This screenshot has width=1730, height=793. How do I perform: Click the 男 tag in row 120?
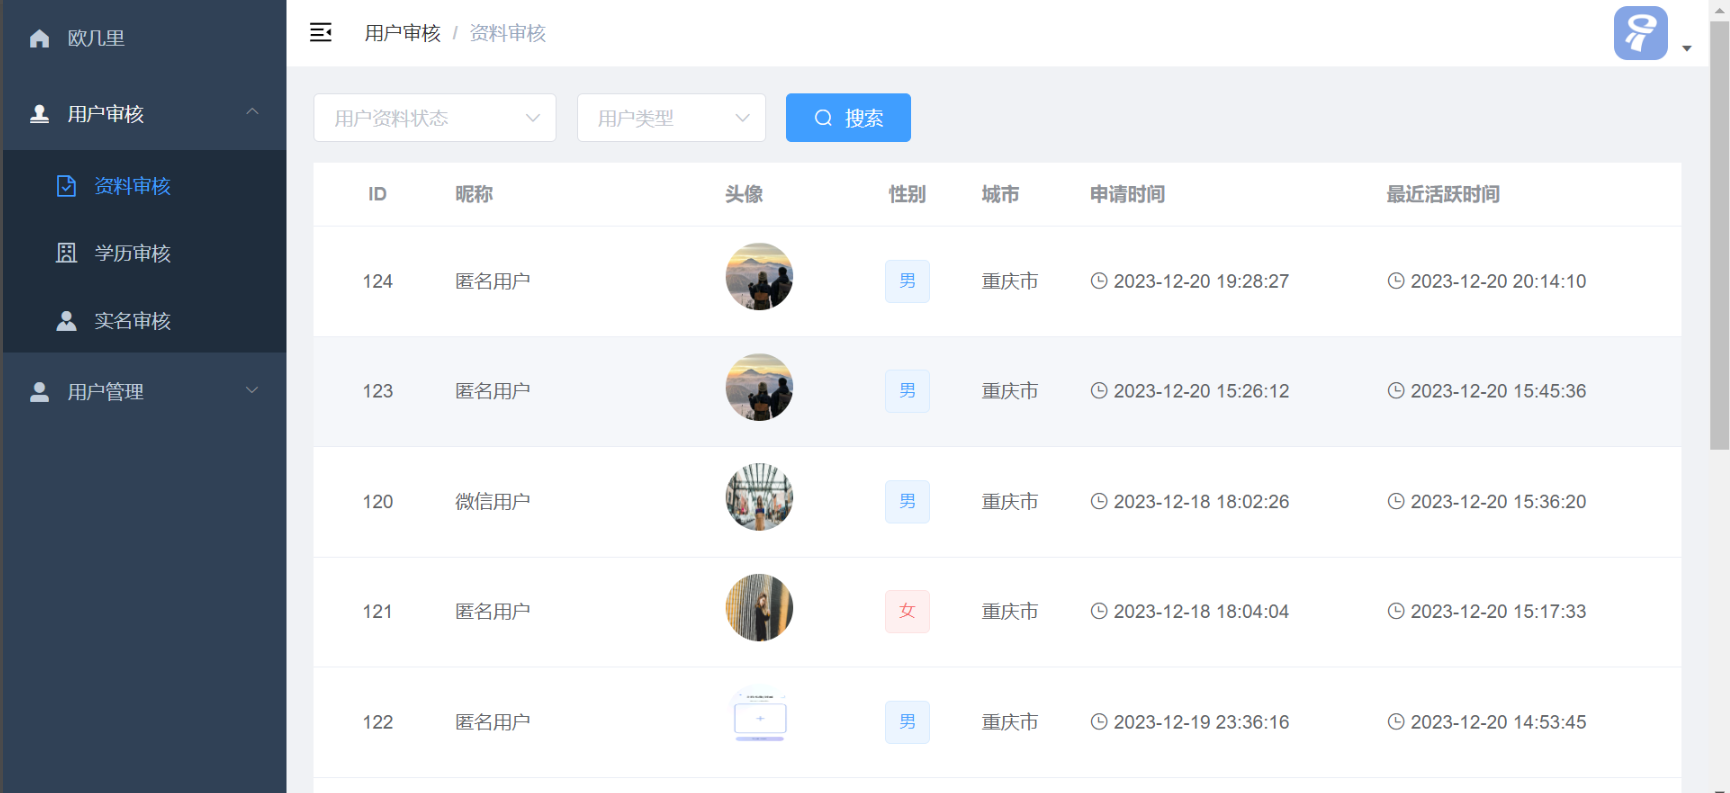[907, 501]
